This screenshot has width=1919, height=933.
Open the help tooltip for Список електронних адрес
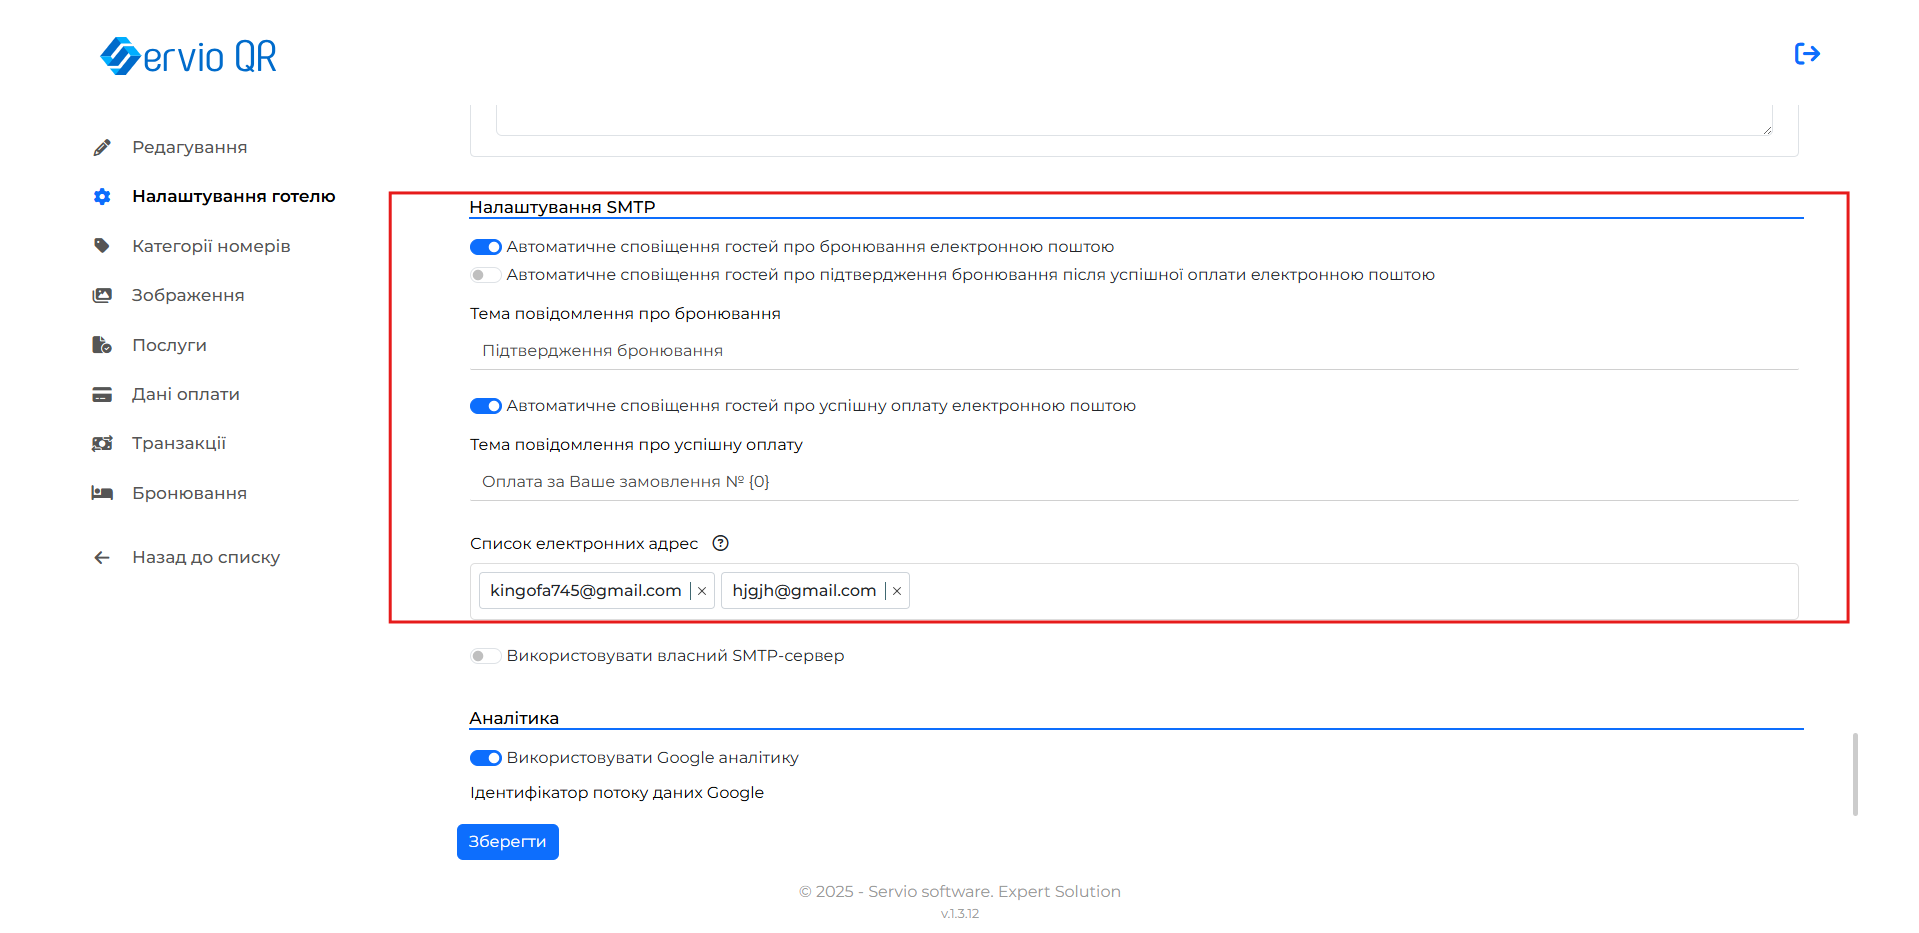pyautogui.click(x=720, y=544)
